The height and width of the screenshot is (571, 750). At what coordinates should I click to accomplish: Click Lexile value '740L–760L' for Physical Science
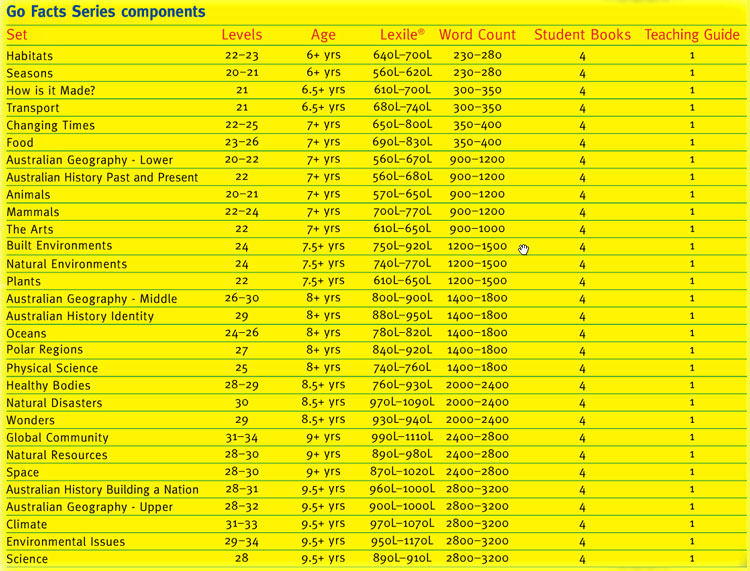[402, 367]
